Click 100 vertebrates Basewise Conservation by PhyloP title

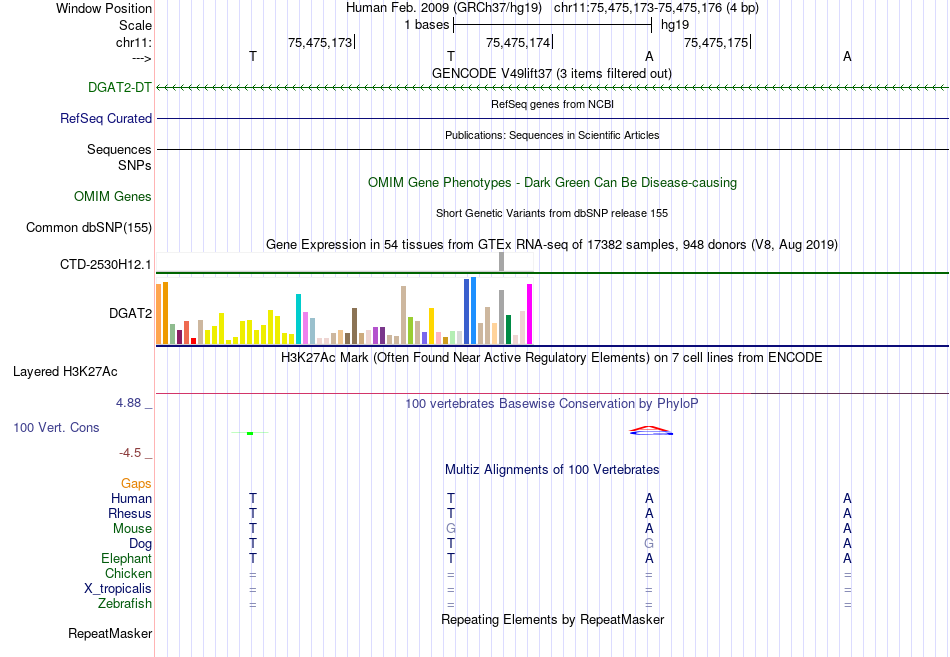pyautogui.click(x=552, y=404)
